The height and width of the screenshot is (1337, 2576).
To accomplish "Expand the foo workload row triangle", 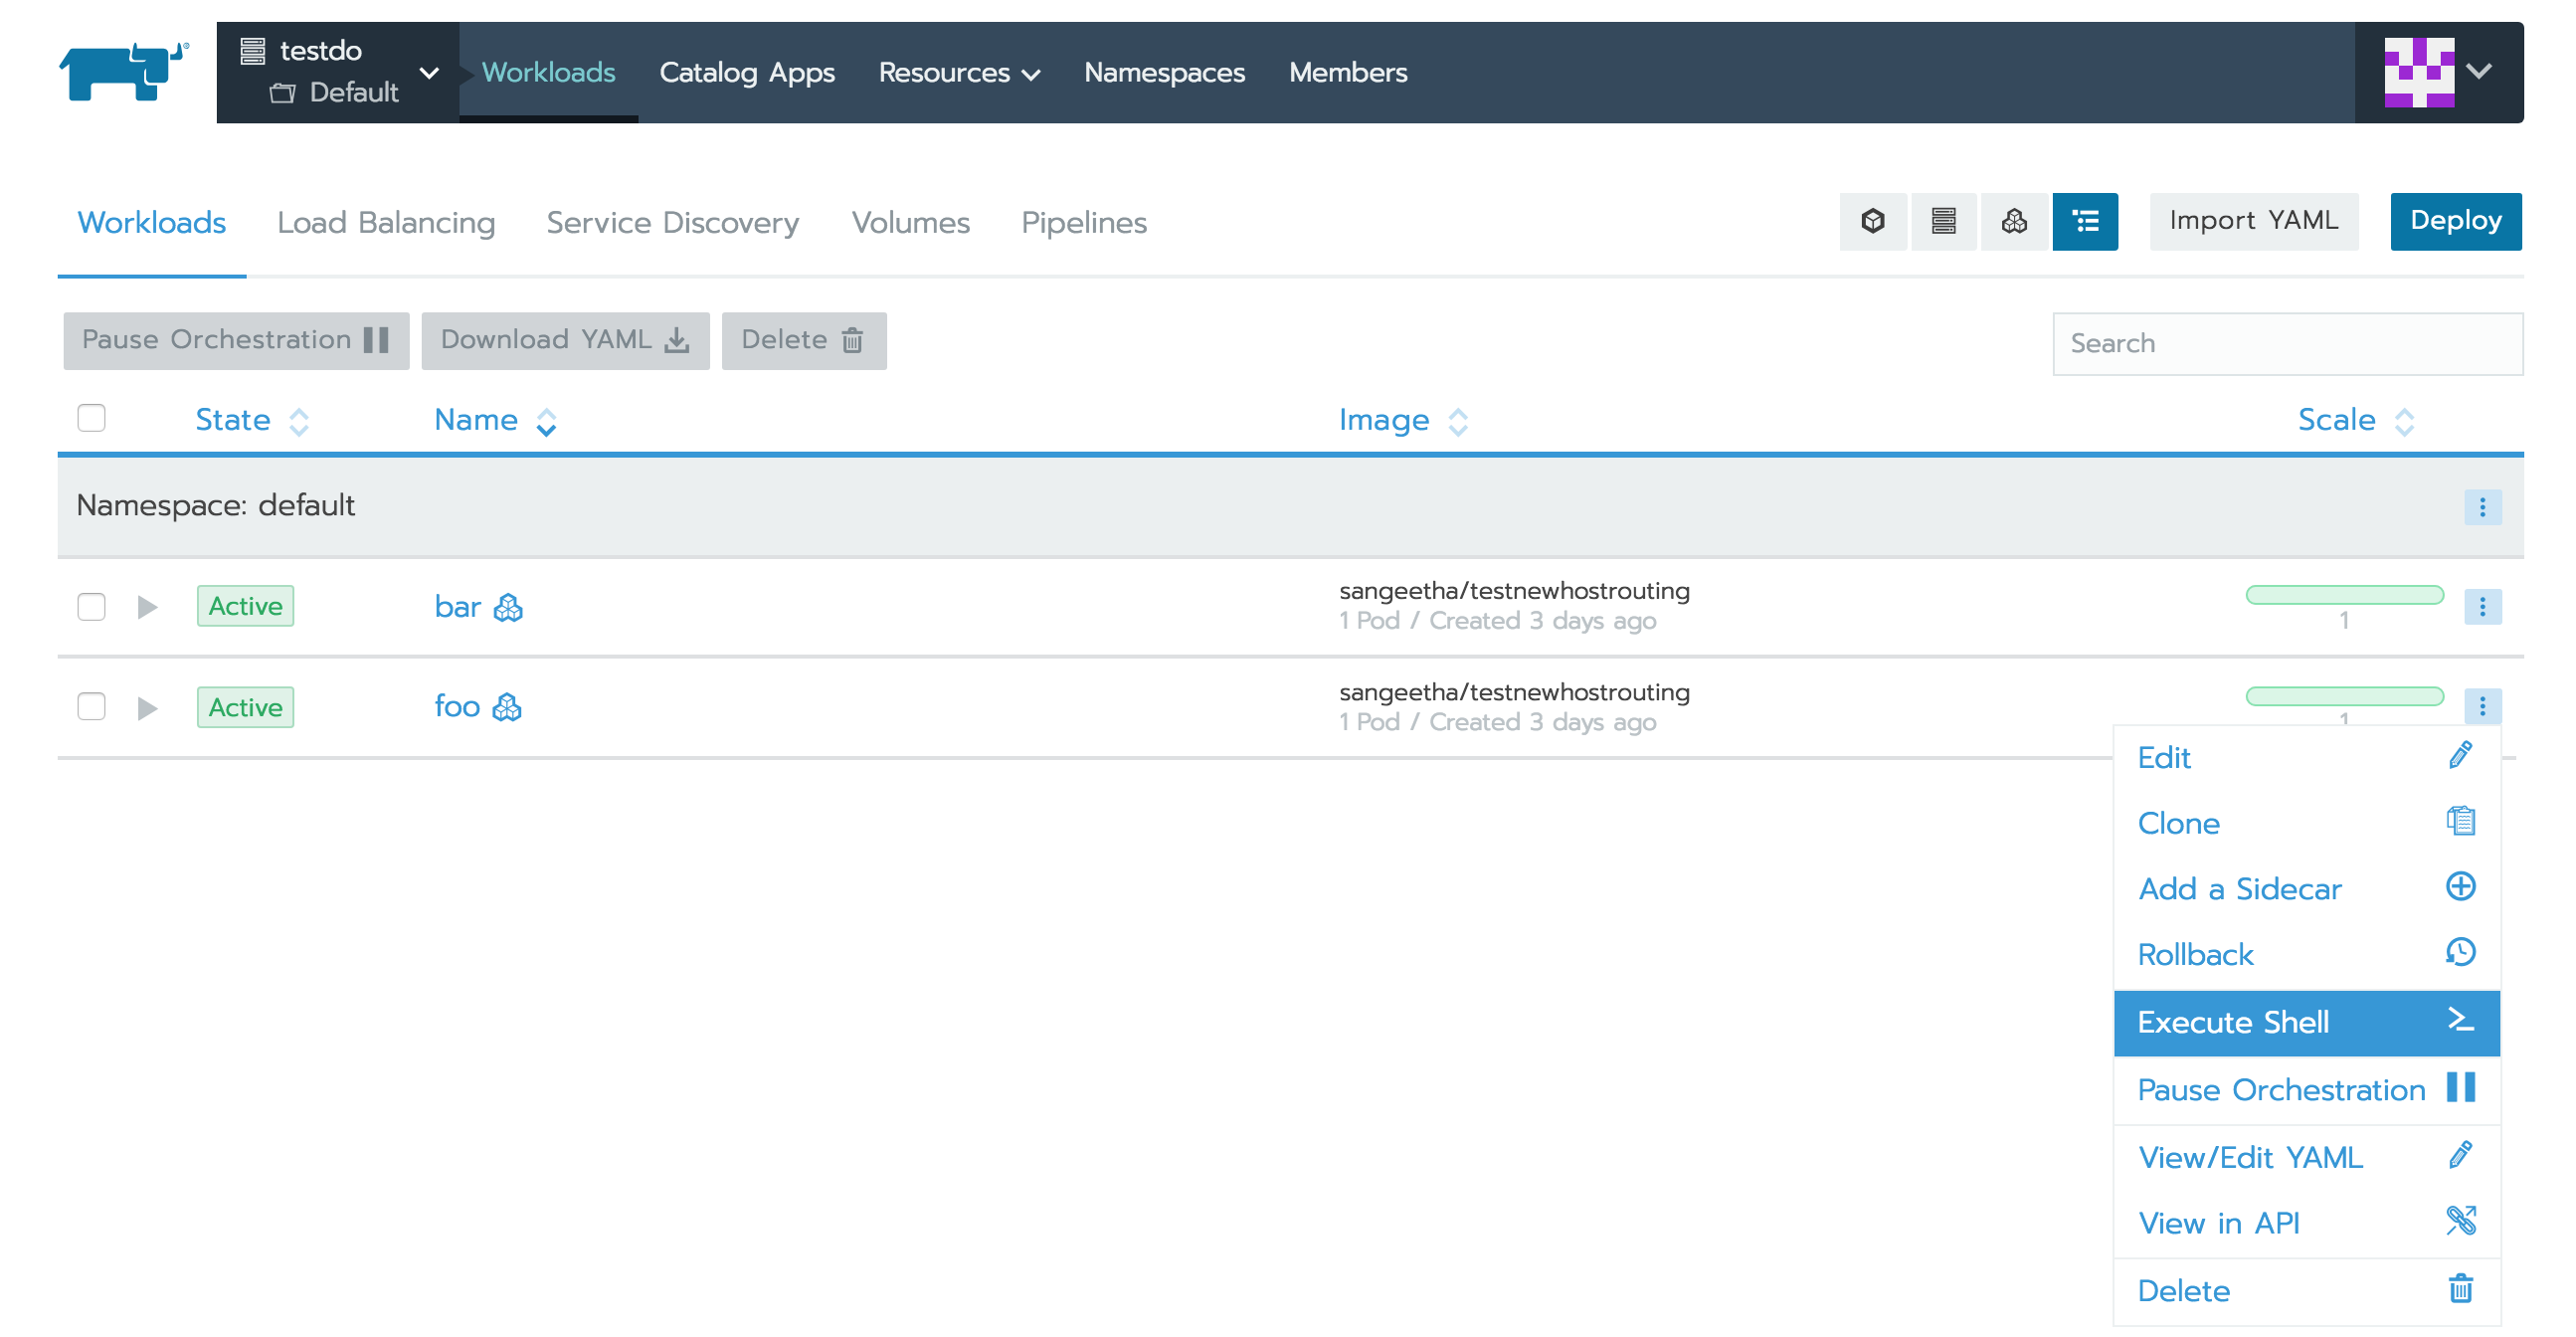I will tap(146, 705).
